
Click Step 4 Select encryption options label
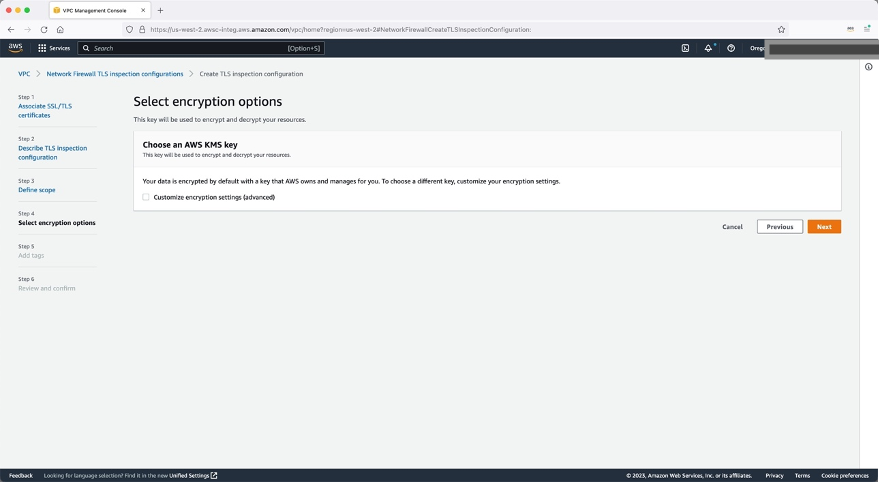click(x=57, y=223)
